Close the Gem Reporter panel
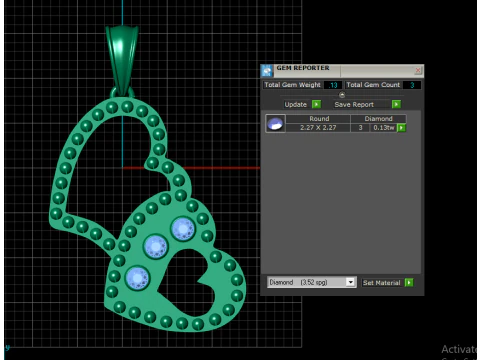This screenshot has width=480, height=360. [x=418, y=70]
